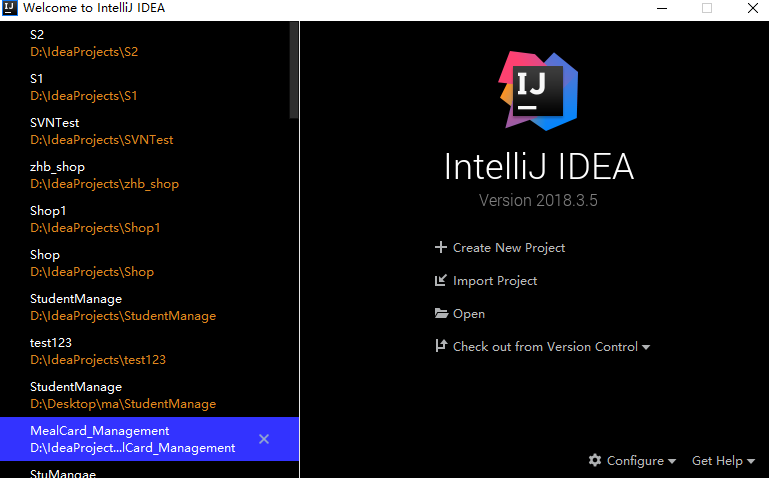769x478 pixels.
Task: Click the Import Project link
Action: (495, 280)
